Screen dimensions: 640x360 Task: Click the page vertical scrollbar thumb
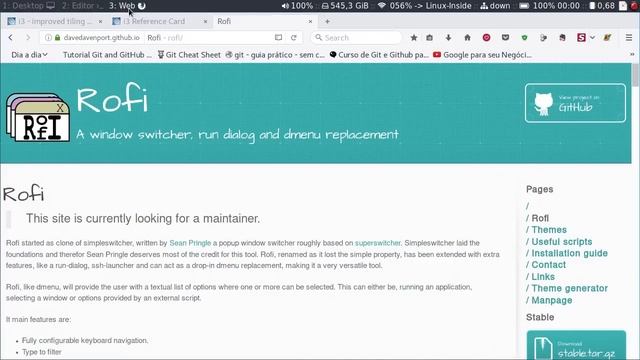[x=635, y=75]
